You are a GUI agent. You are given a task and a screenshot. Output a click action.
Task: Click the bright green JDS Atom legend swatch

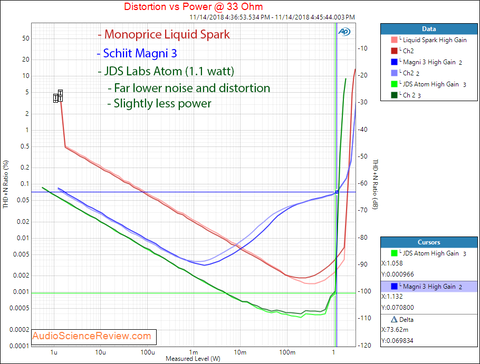[394, 84]
